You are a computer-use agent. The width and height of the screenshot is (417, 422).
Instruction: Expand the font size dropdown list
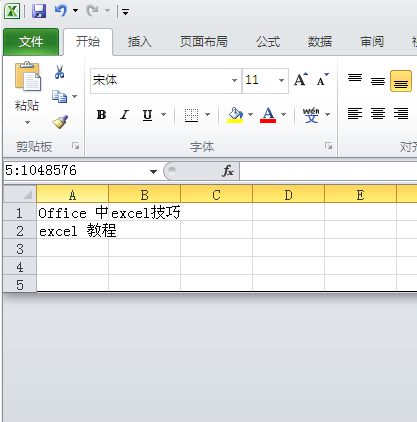point(282,80)
